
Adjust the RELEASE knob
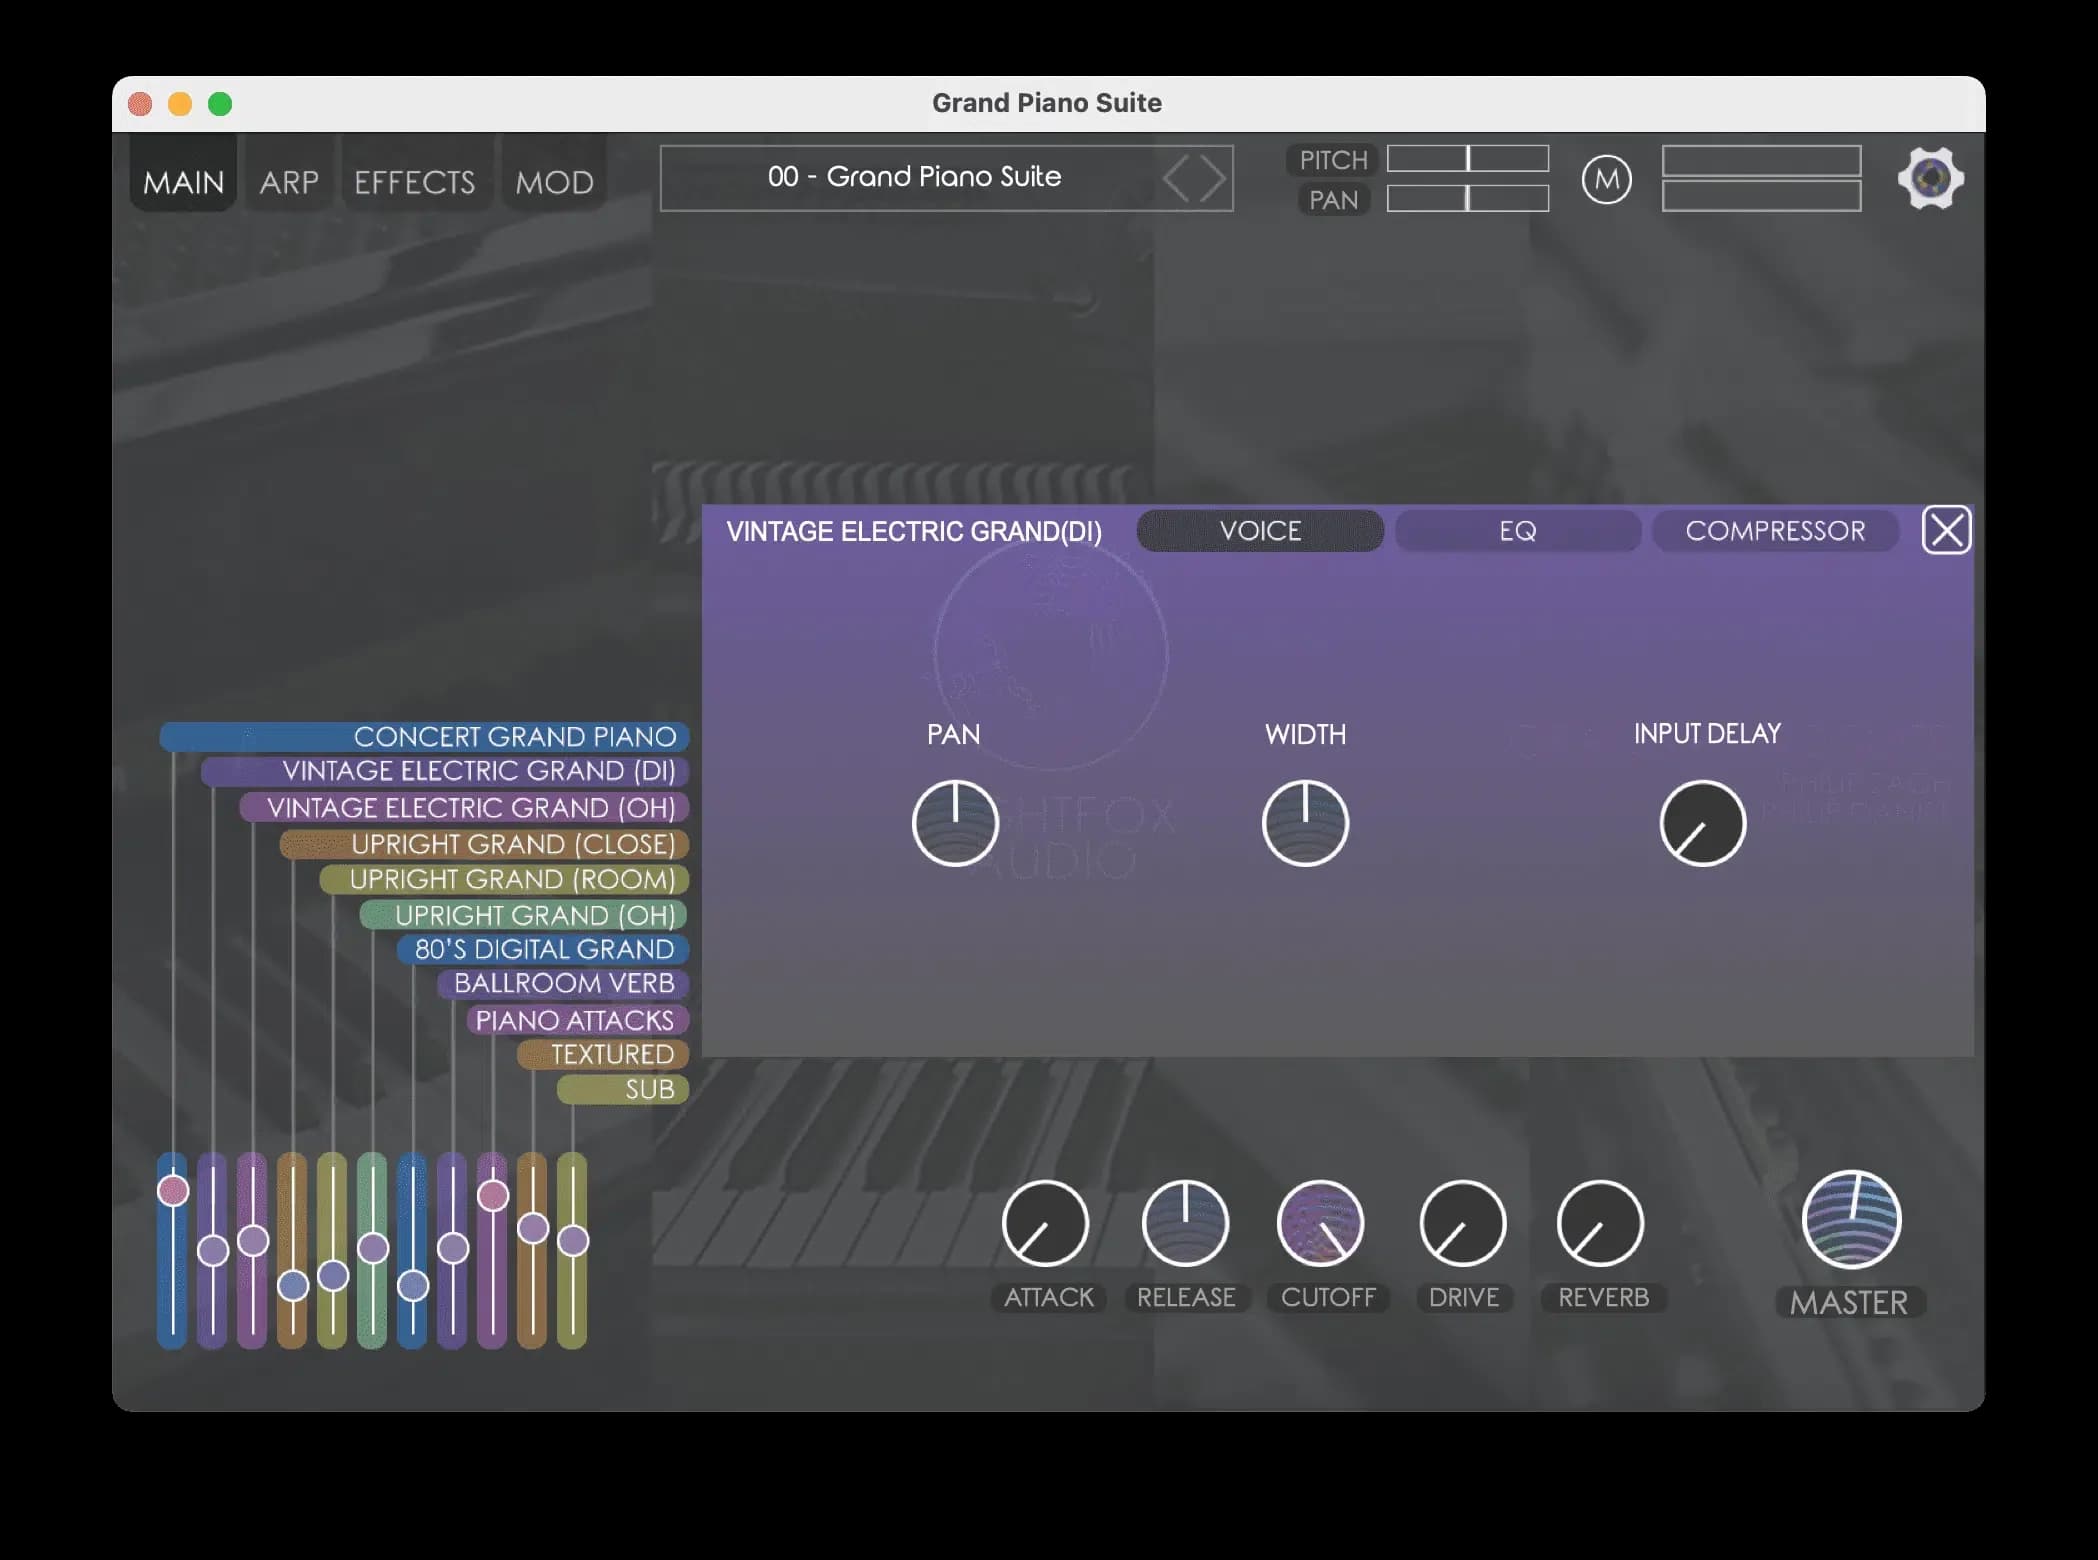tap(1185, 1222)
